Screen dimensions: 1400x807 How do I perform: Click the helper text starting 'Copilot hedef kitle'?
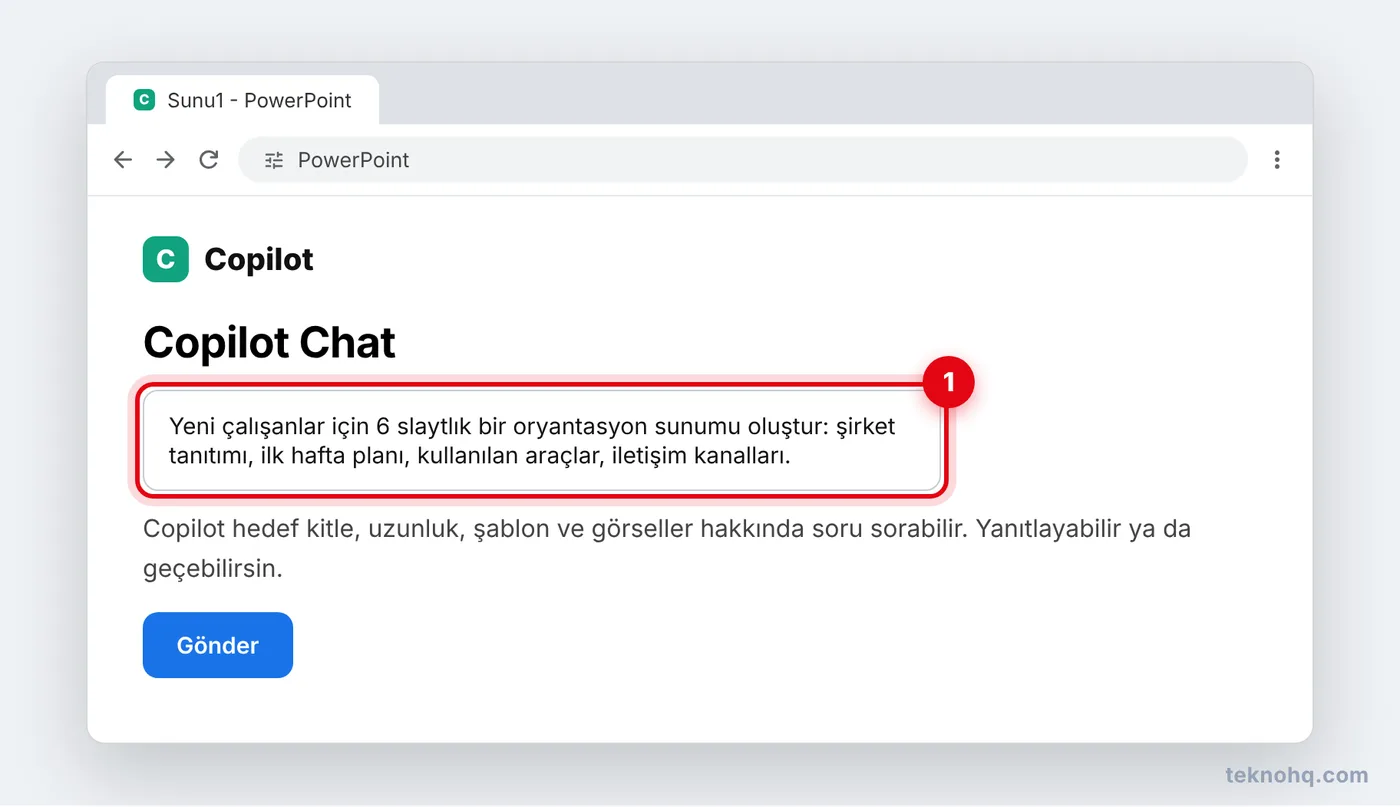667,549
